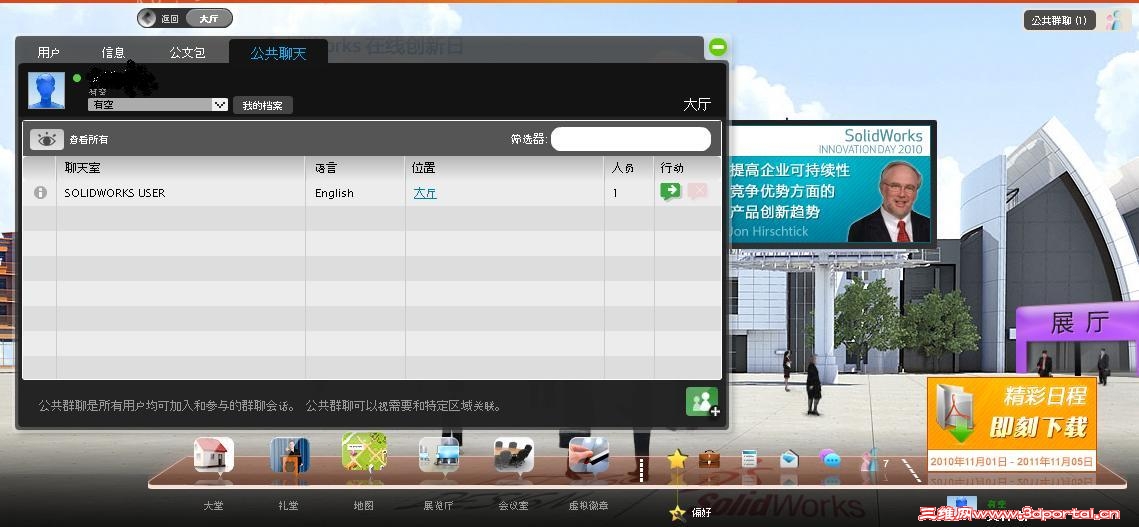
Task: Click the back arrow 返回 icon
Action: [x=147, y=18]
